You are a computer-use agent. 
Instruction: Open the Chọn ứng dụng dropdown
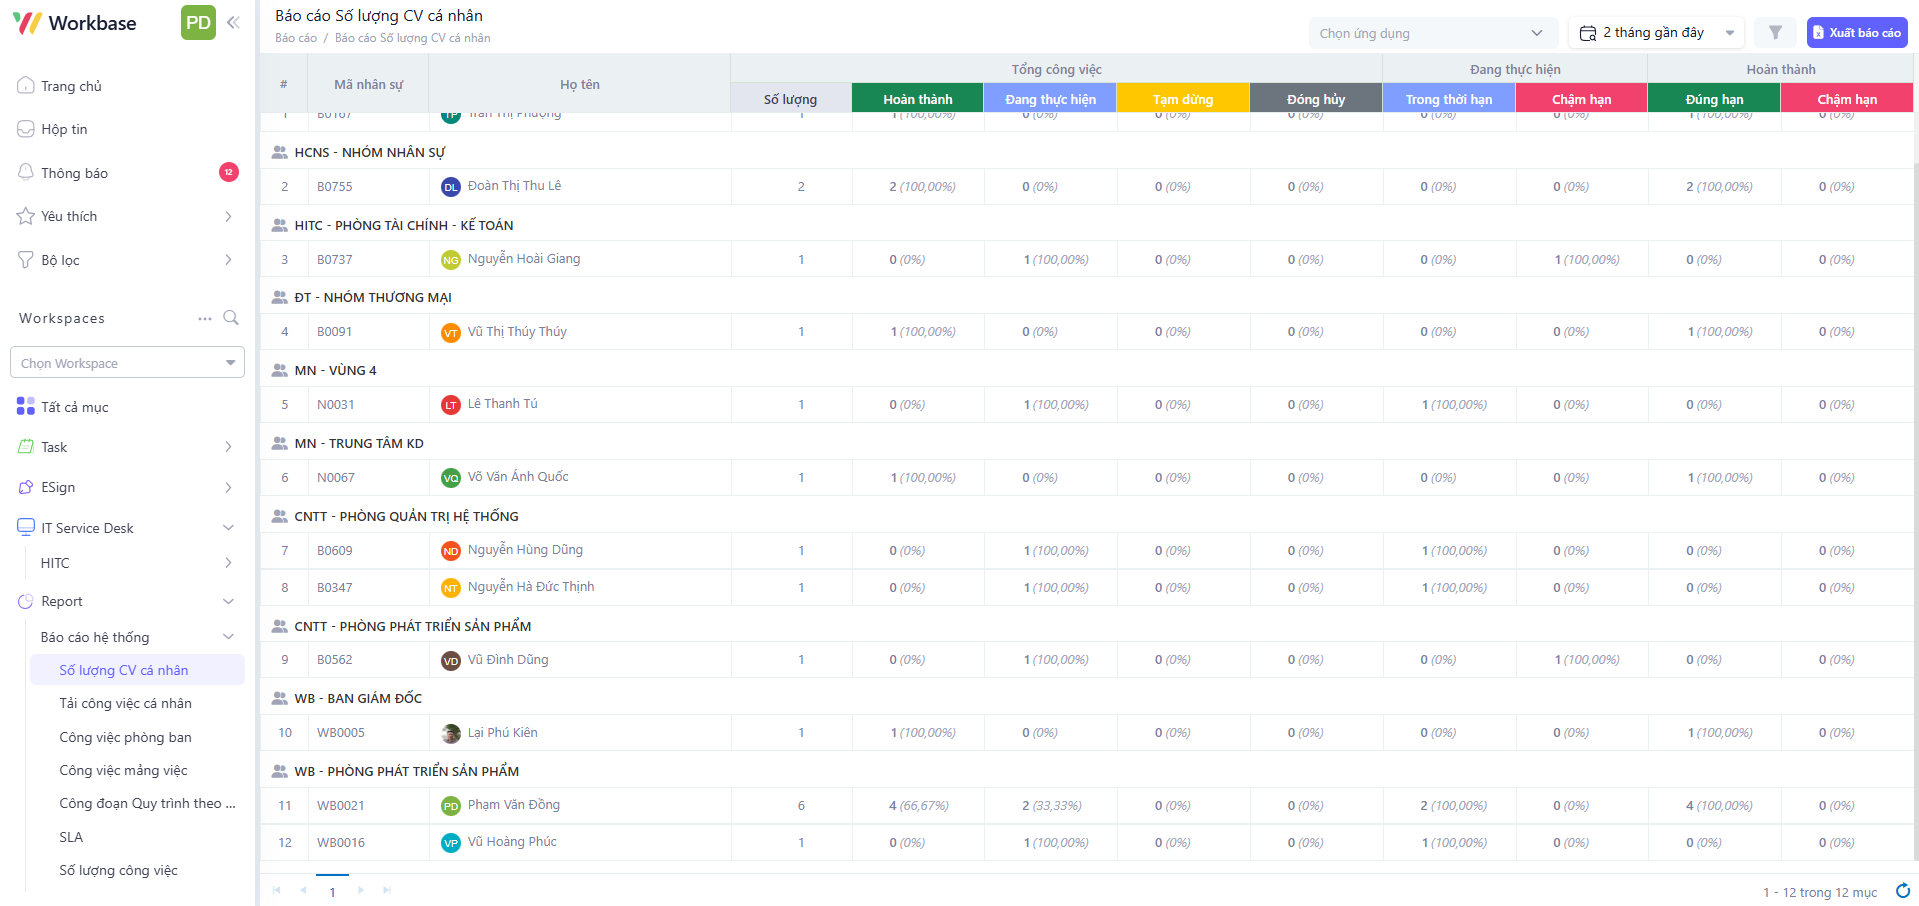(1432, 33)
